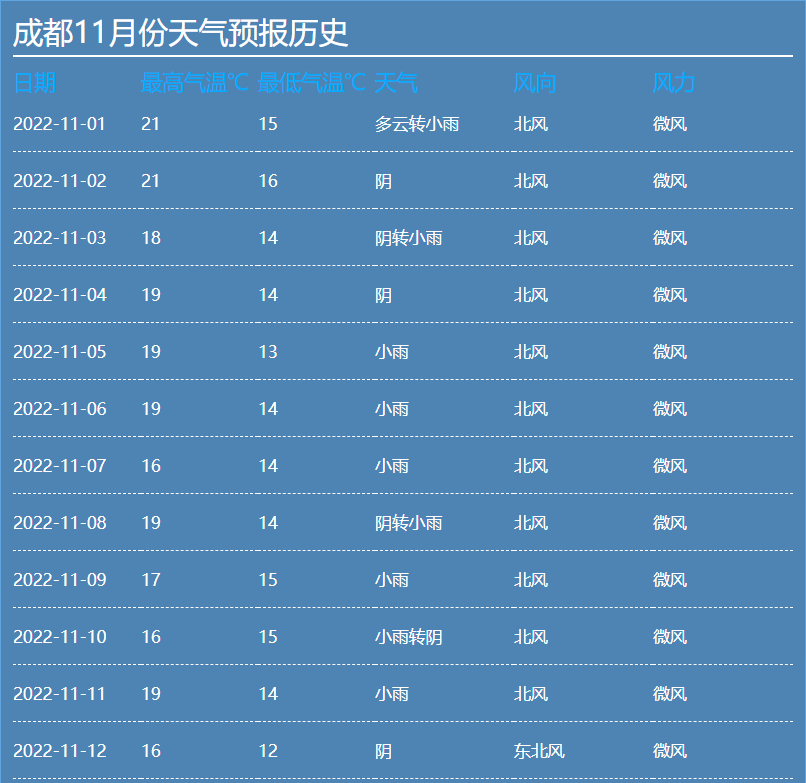806x783 pixels.
Task: Click 阴 weather in the 2022-11-12 row
Action: pos(383,752)
